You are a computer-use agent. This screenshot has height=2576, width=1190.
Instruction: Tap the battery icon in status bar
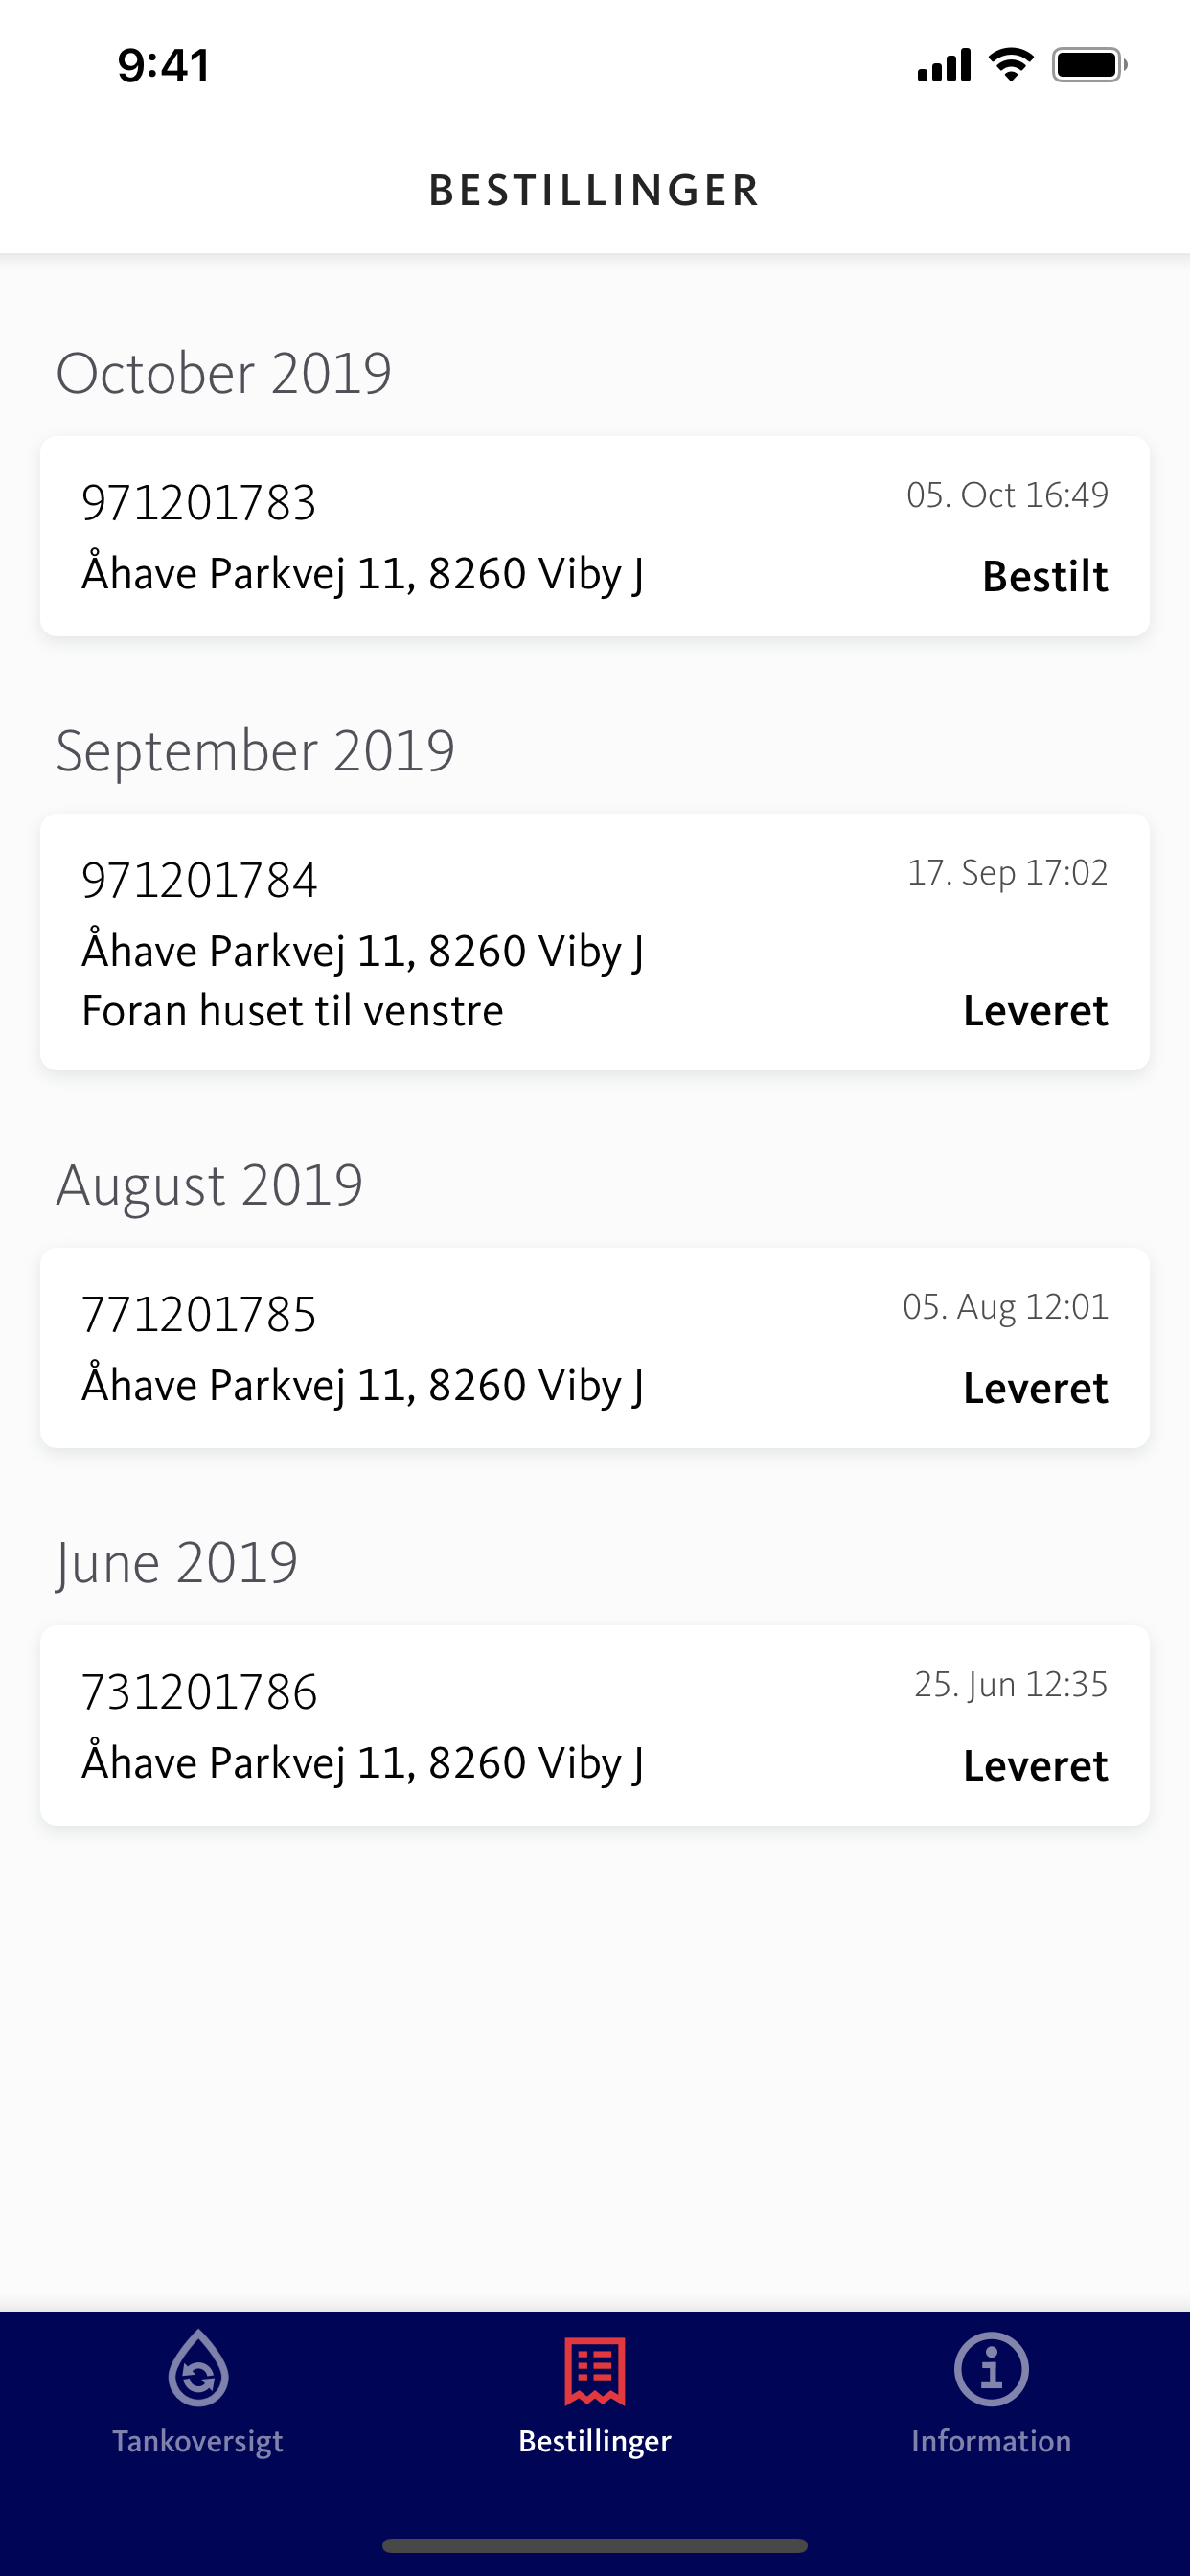(x=1089, y=65)
